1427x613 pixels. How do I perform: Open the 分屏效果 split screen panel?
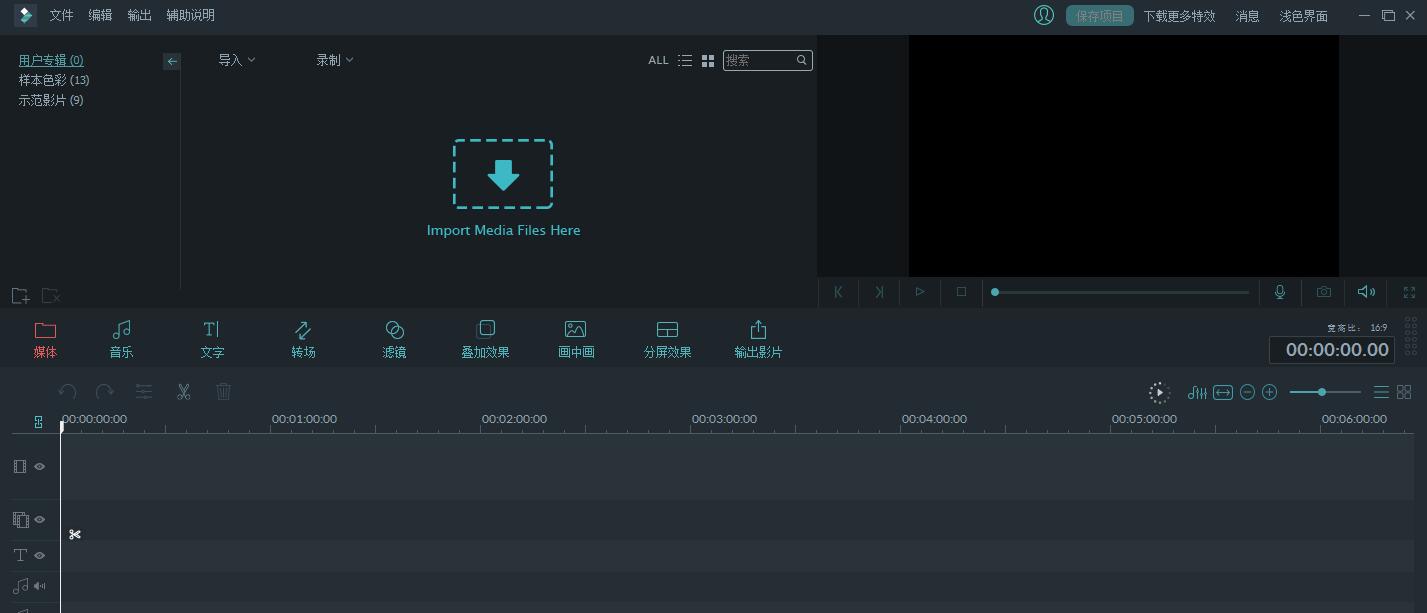[667, 338]
